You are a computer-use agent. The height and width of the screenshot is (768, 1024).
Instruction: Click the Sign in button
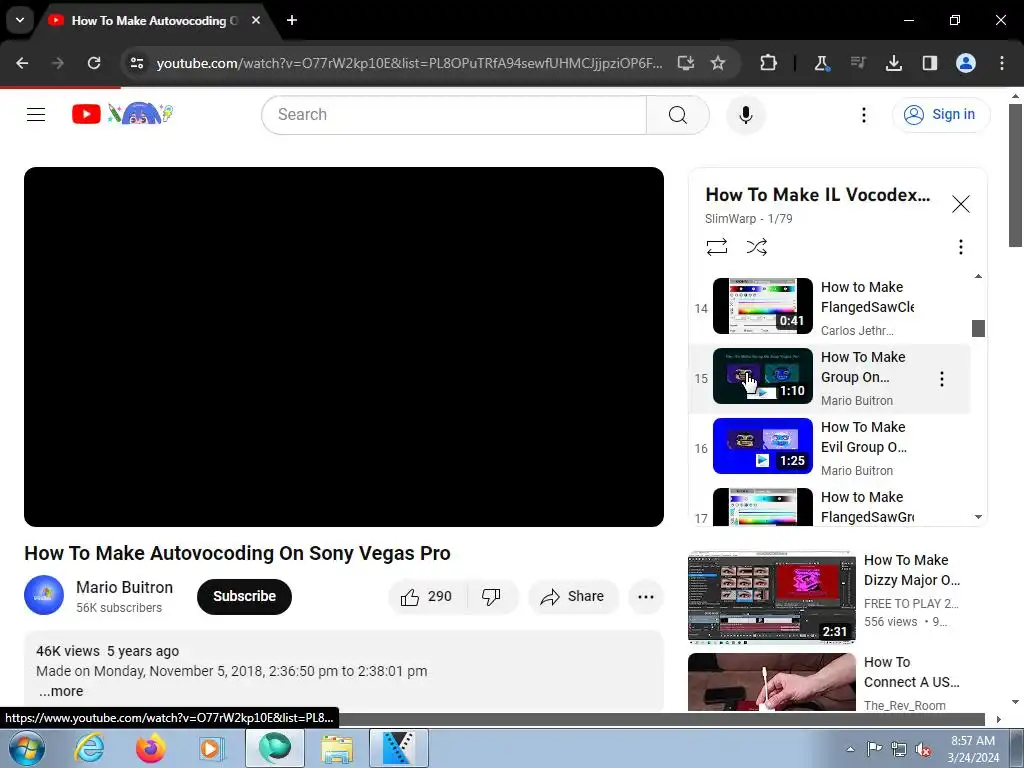pyautogui.click(x=941, y=115)
